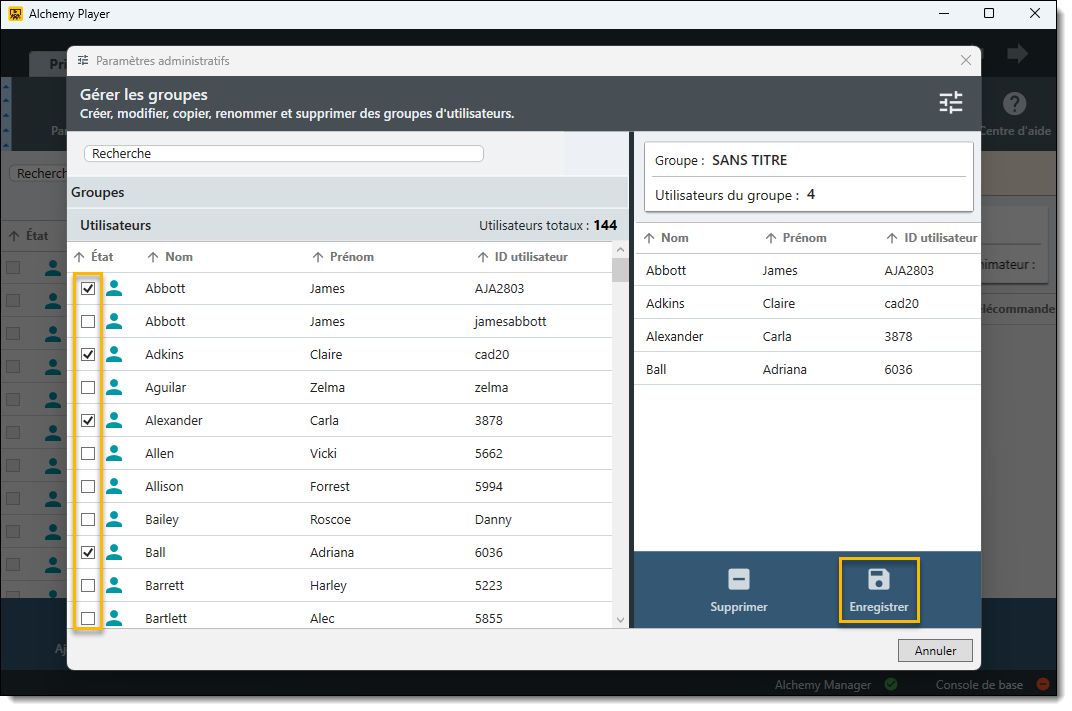Click the user icon beside Allen Vicki
Image resolution: width=1072 pixels, height=711 pixels.
click(x=114, y=453)
